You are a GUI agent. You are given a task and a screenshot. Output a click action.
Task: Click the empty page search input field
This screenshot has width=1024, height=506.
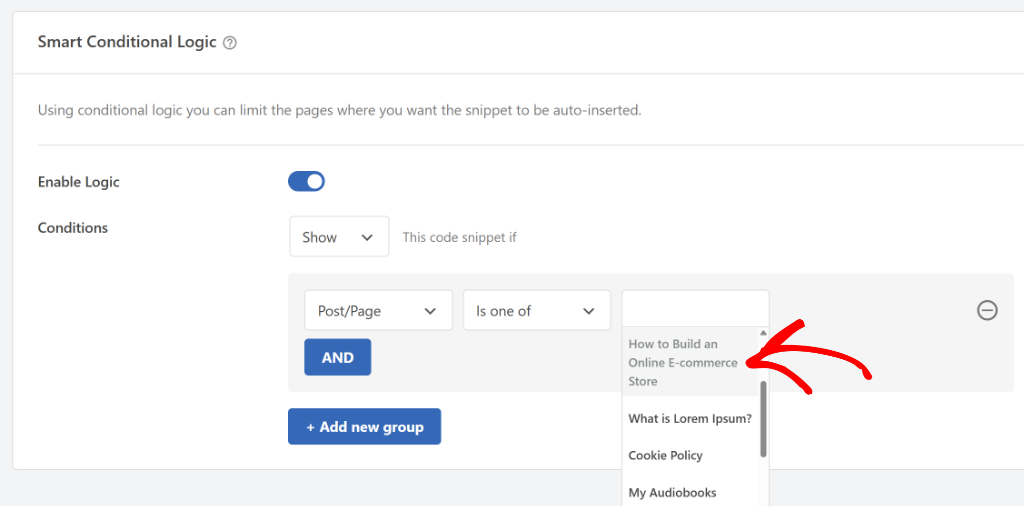(x=696, y=308)
